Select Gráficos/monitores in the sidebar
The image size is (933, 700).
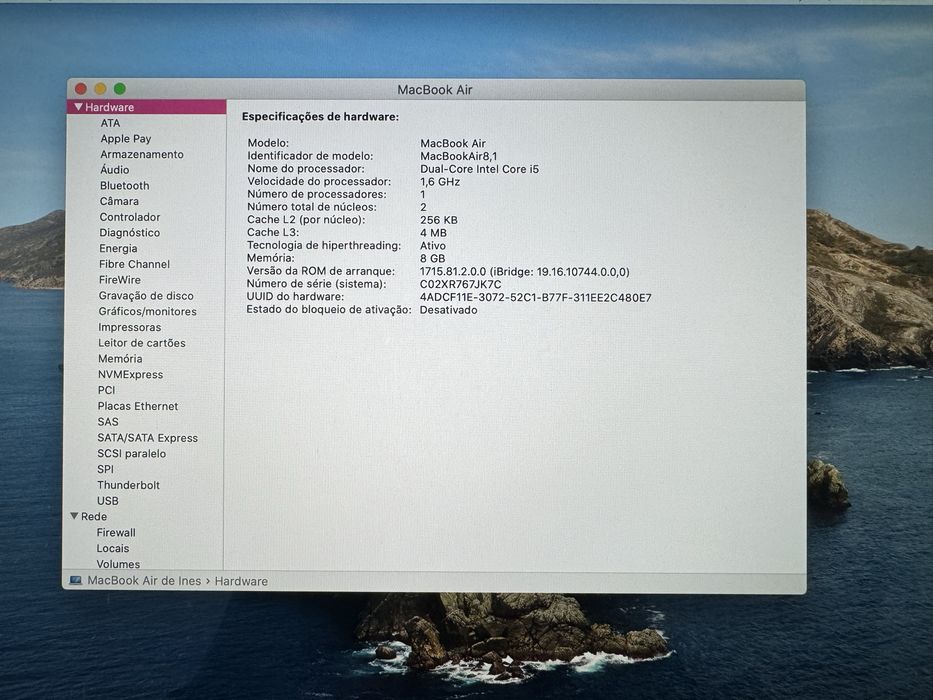[x=147, y=311]
